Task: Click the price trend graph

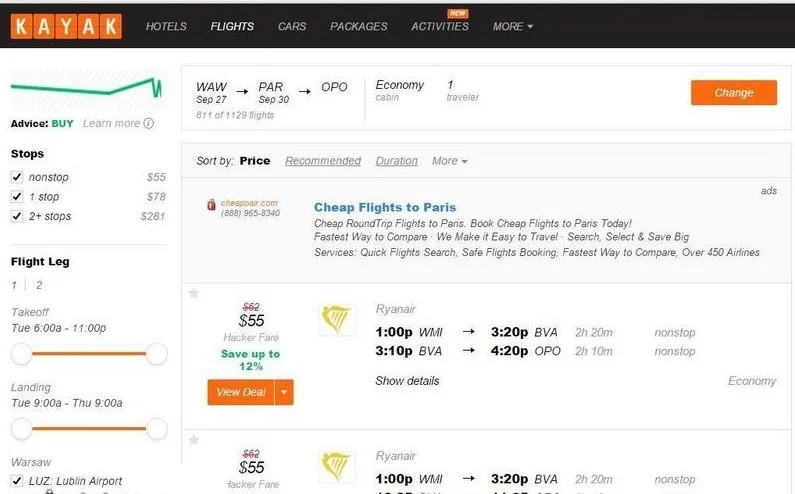Action: [x=87, y=90]
